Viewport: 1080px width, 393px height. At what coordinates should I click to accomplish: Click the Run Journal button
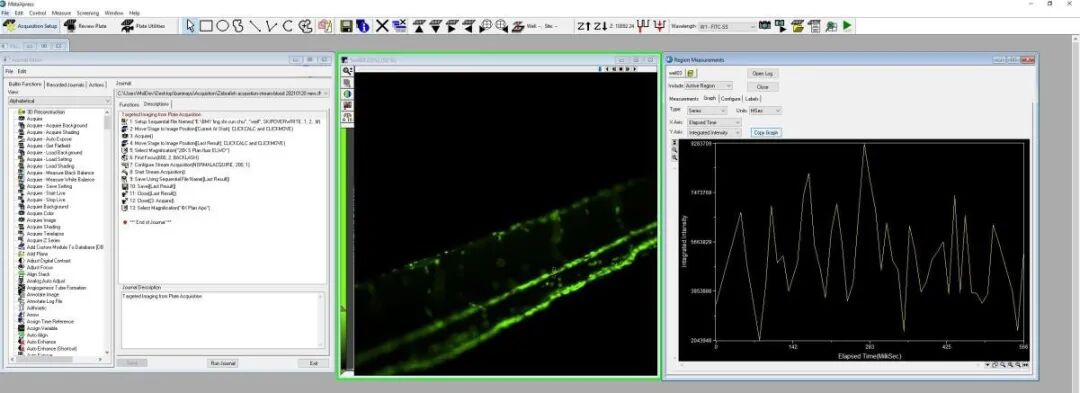[222, 363]
